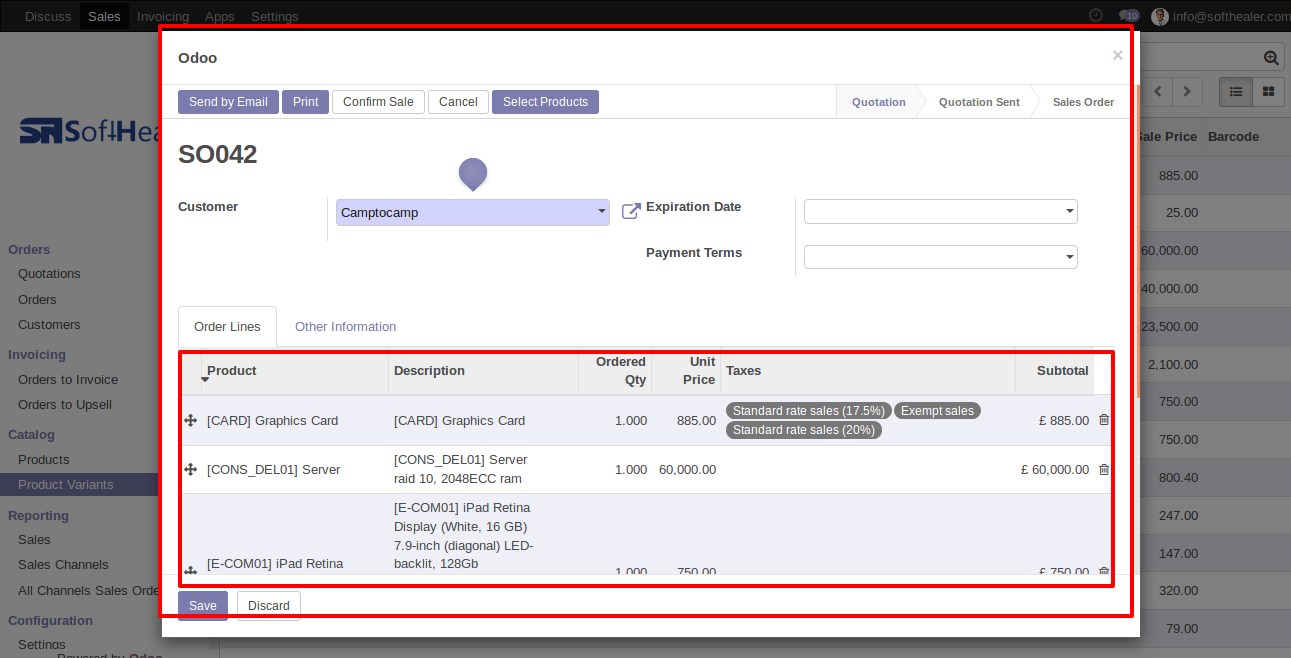
Task: Open Orders to Upsell in the sidebar
Action: click(x=65, y=405)
